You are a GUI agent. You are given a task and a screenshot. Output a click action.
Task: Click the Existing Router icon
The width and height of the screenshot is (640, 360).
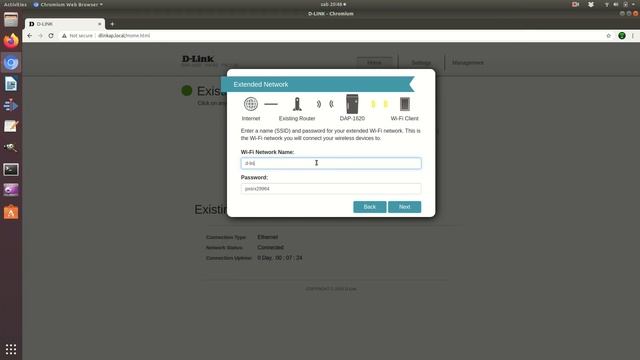click(x=297, y=104)
